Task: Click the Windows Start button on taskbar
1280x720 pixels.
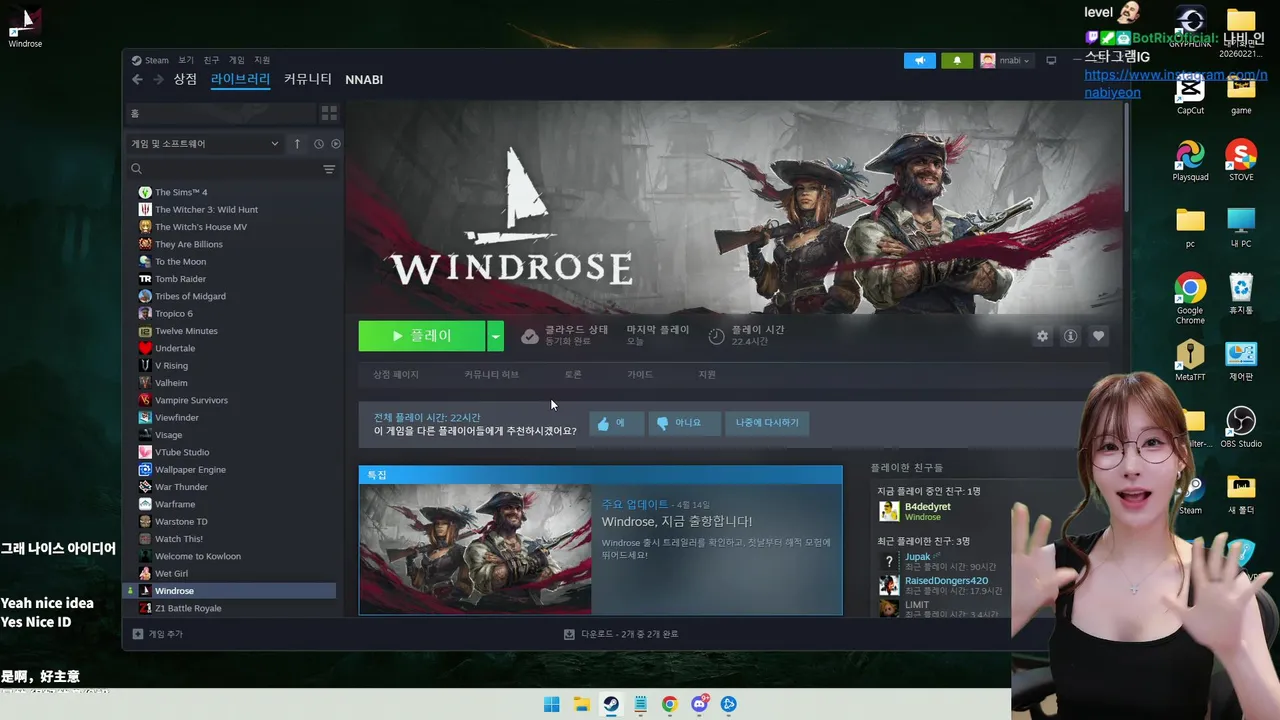Action: coord(551,704)
